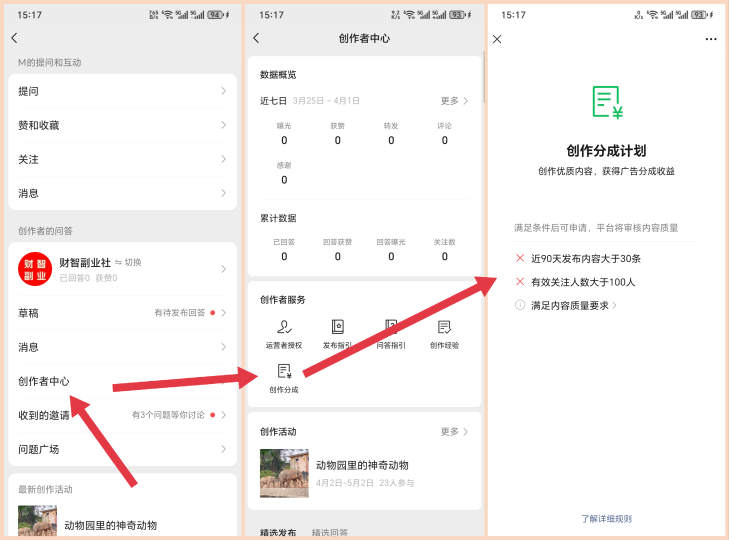Viewport: 729px width, 540px height.
Task: Open elephant thumbnail under 最新创作活动
Action: pos(37,521)
